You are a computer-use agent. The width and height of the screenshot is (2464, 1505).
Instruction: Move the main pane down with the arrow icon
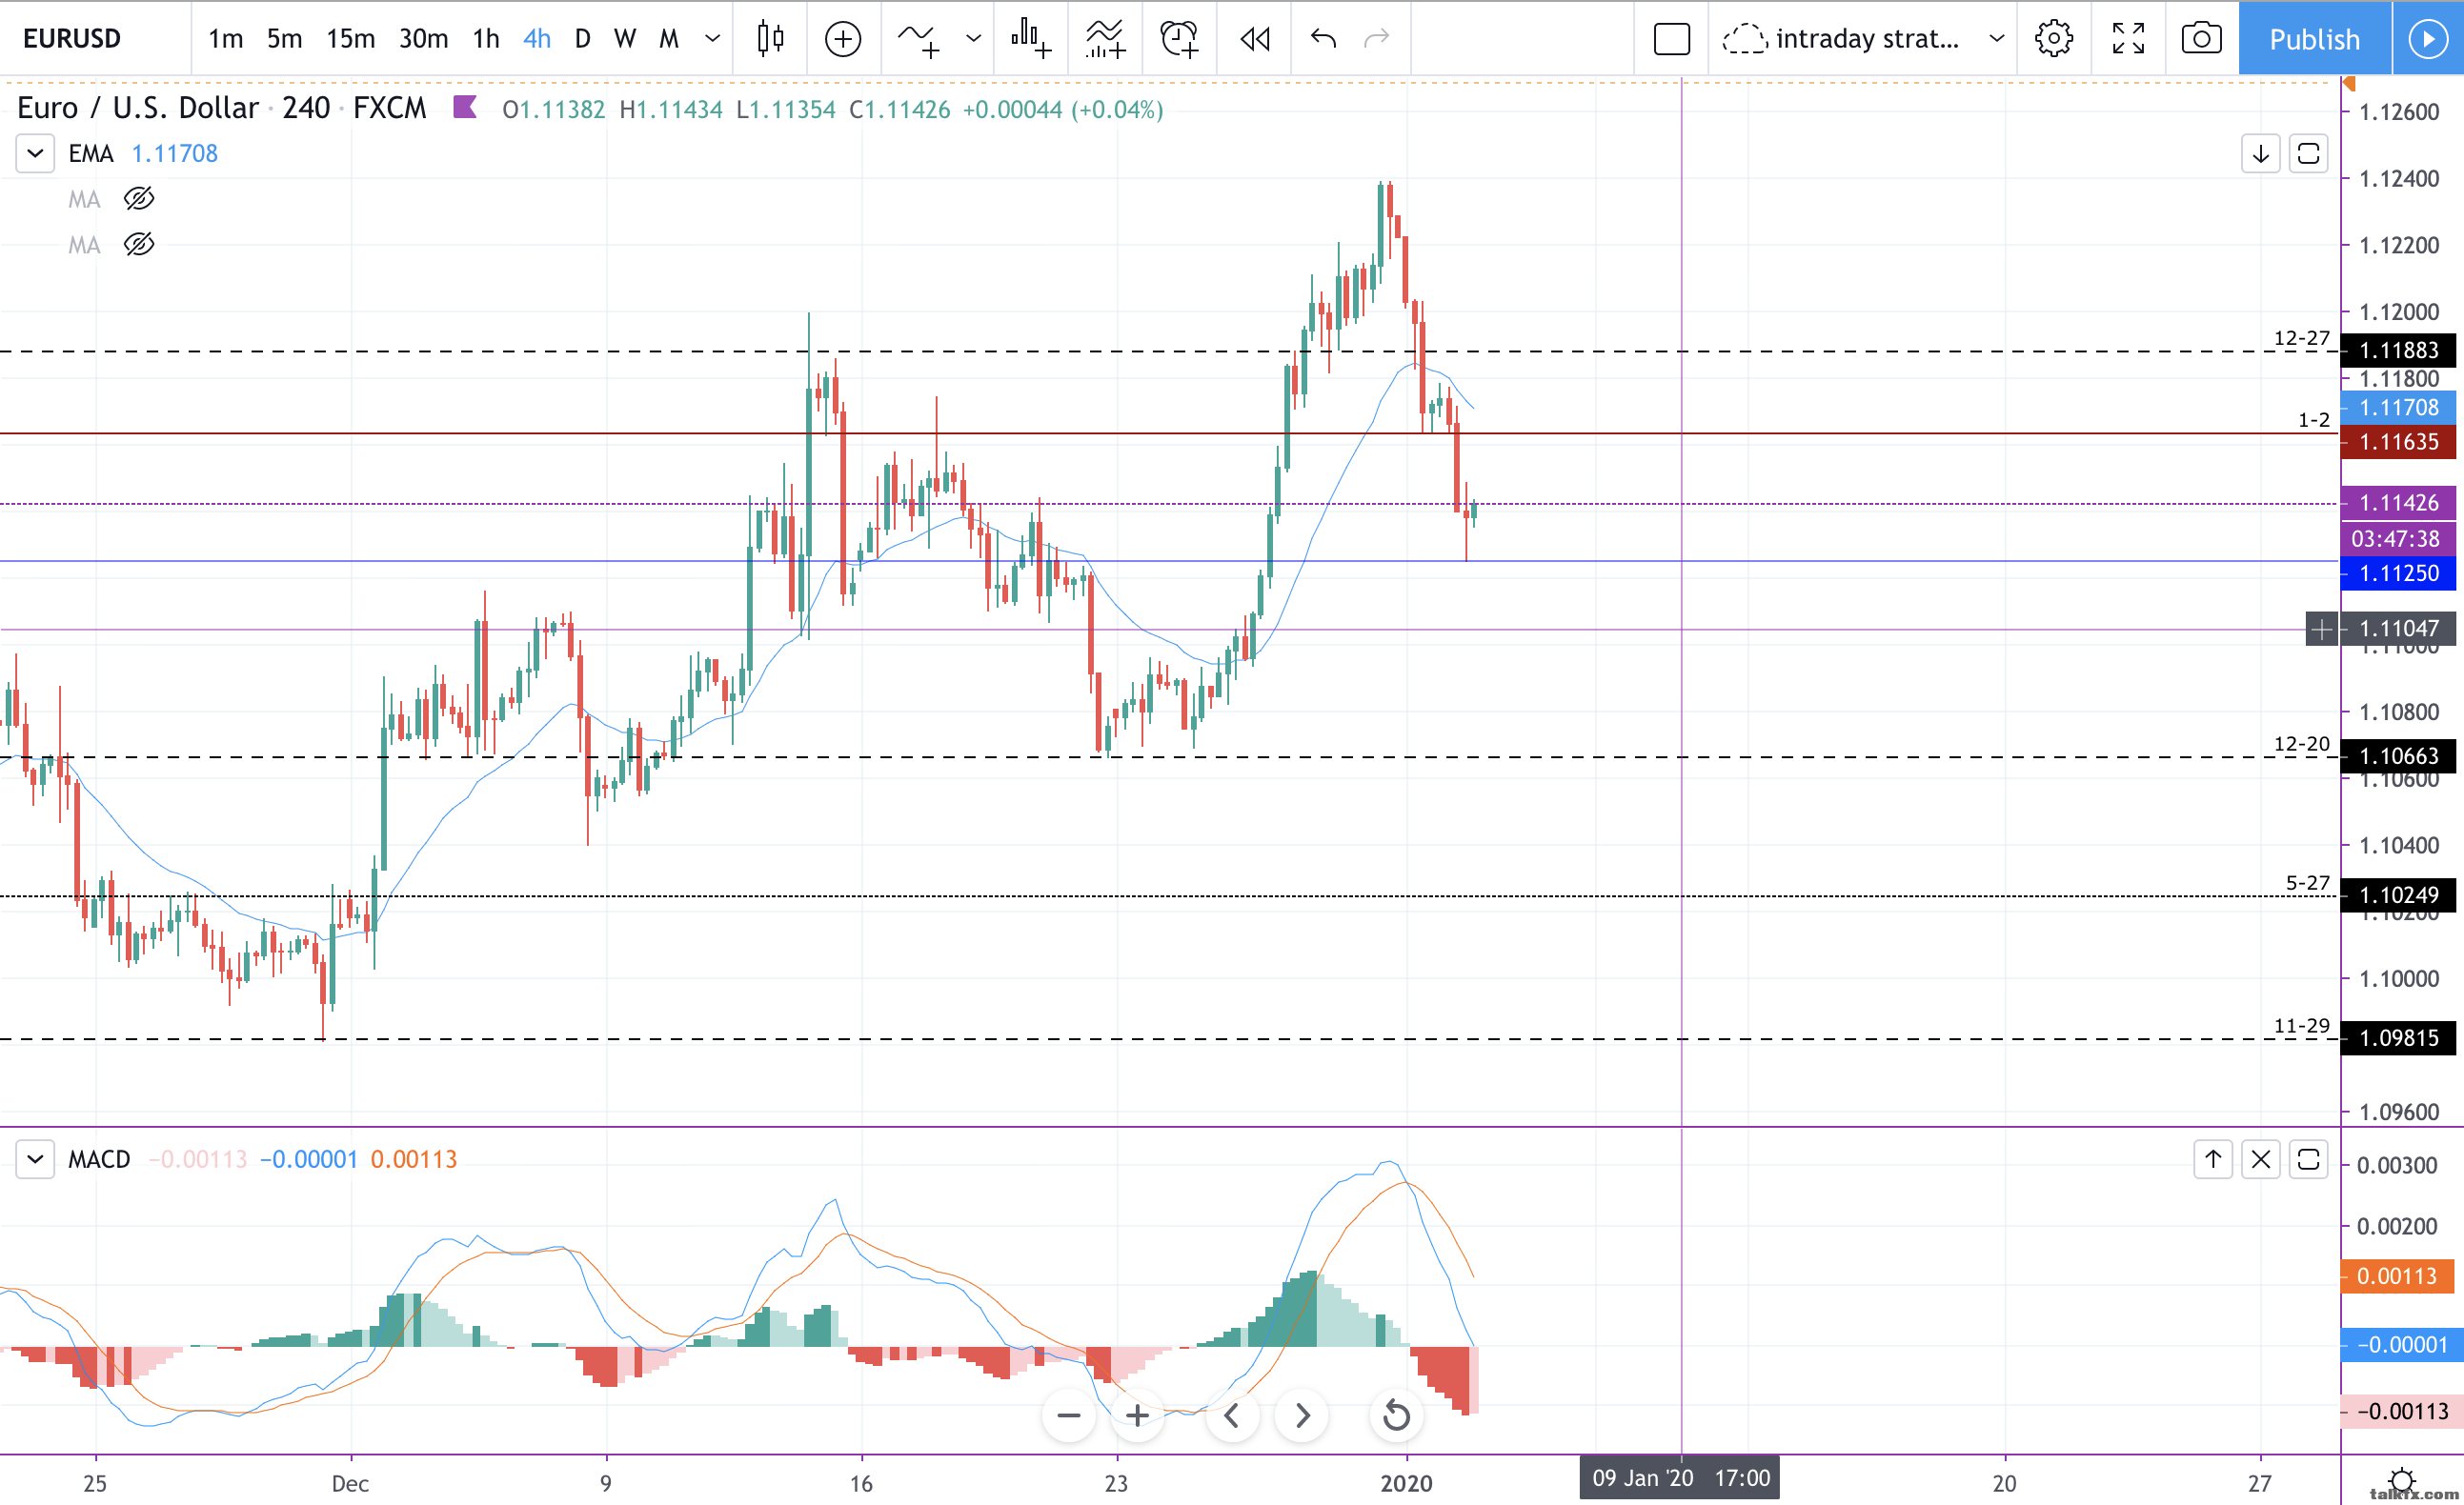tap(2260, 154)
